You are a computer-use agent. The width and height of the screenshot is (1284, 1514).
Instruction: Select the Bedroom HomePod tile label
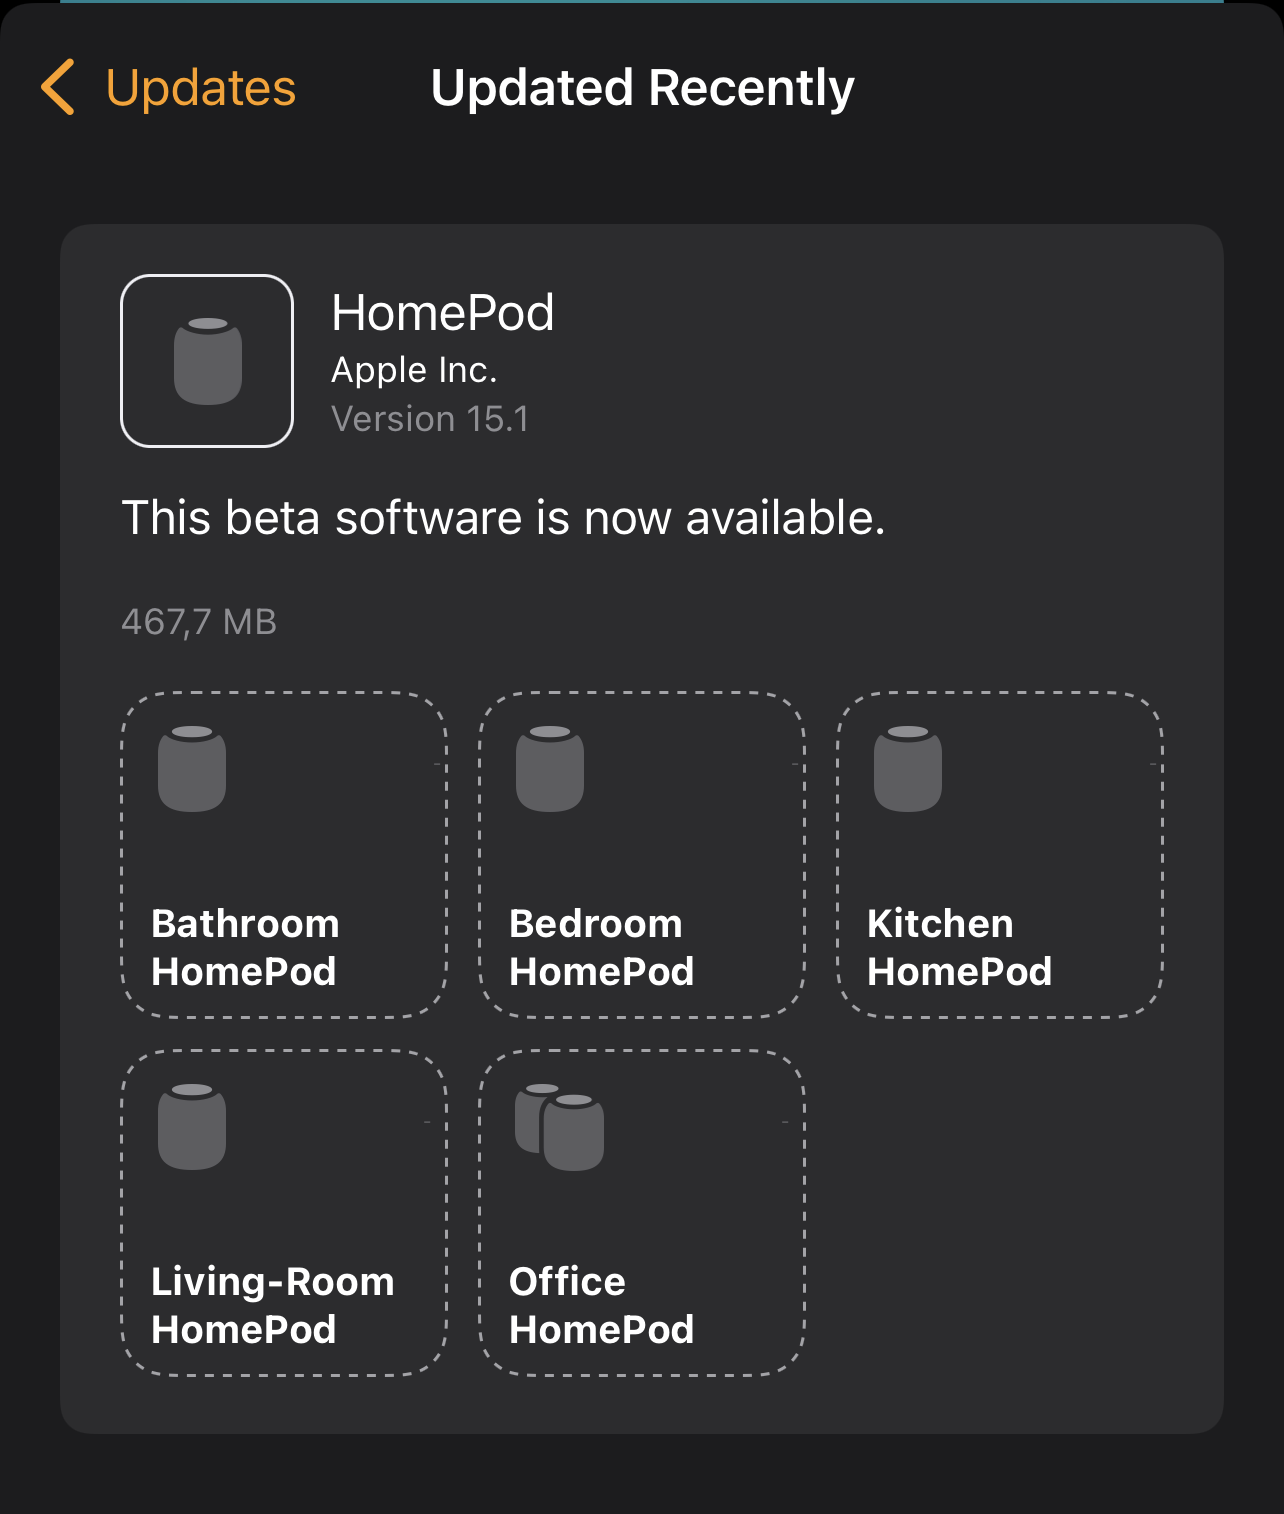[601, 947]
